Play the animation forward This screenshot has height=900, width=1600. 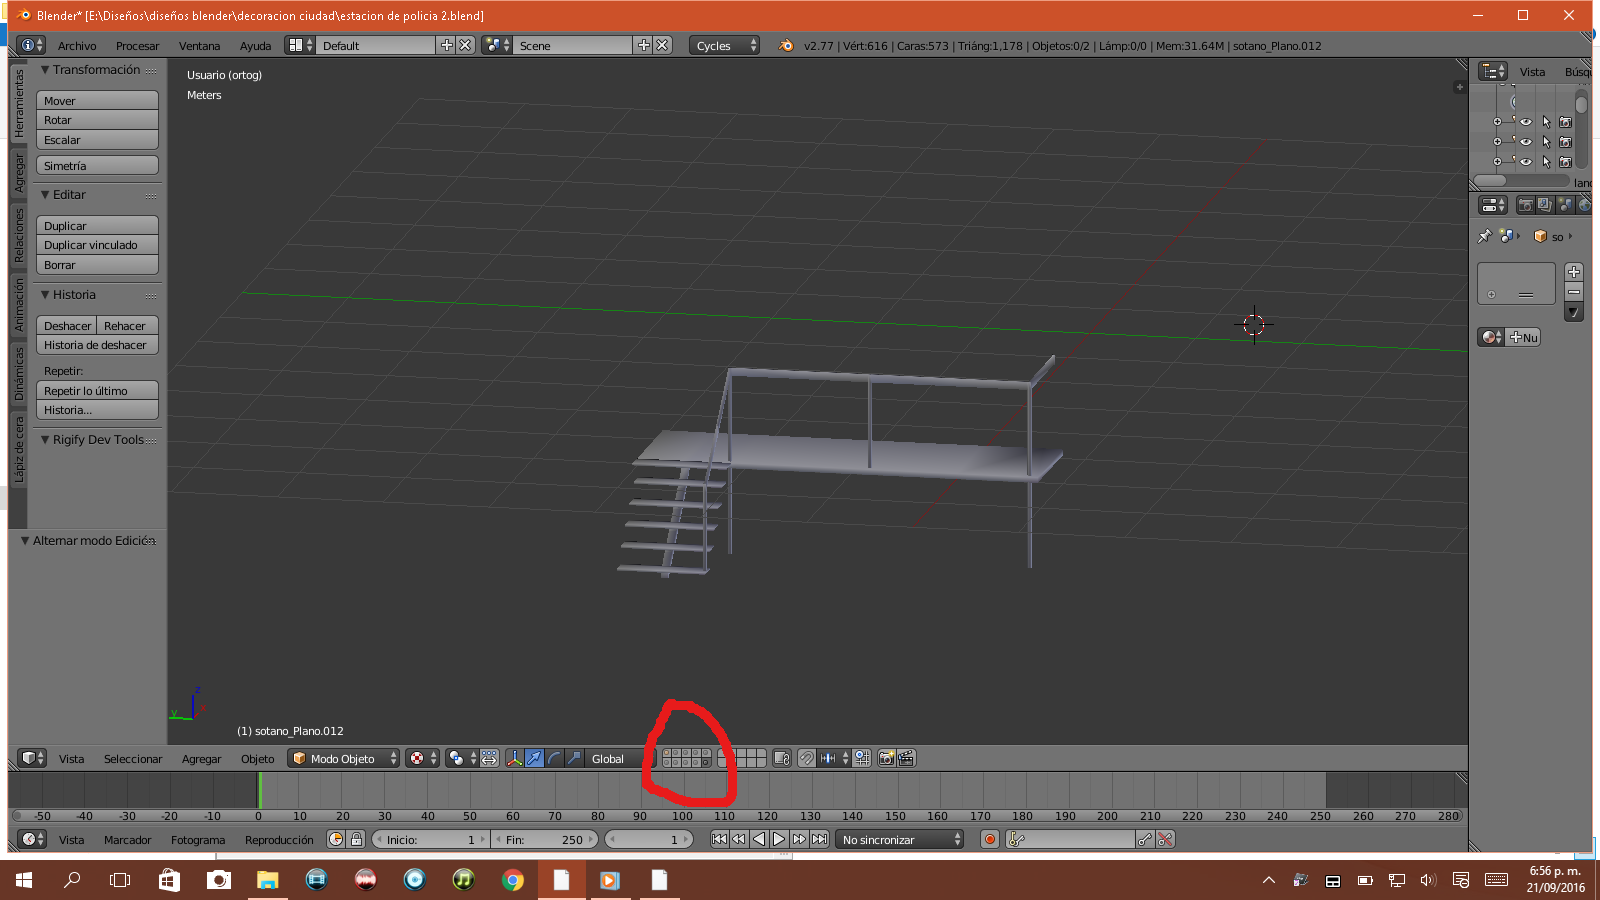pyautogui.click(x=779, y=839)
